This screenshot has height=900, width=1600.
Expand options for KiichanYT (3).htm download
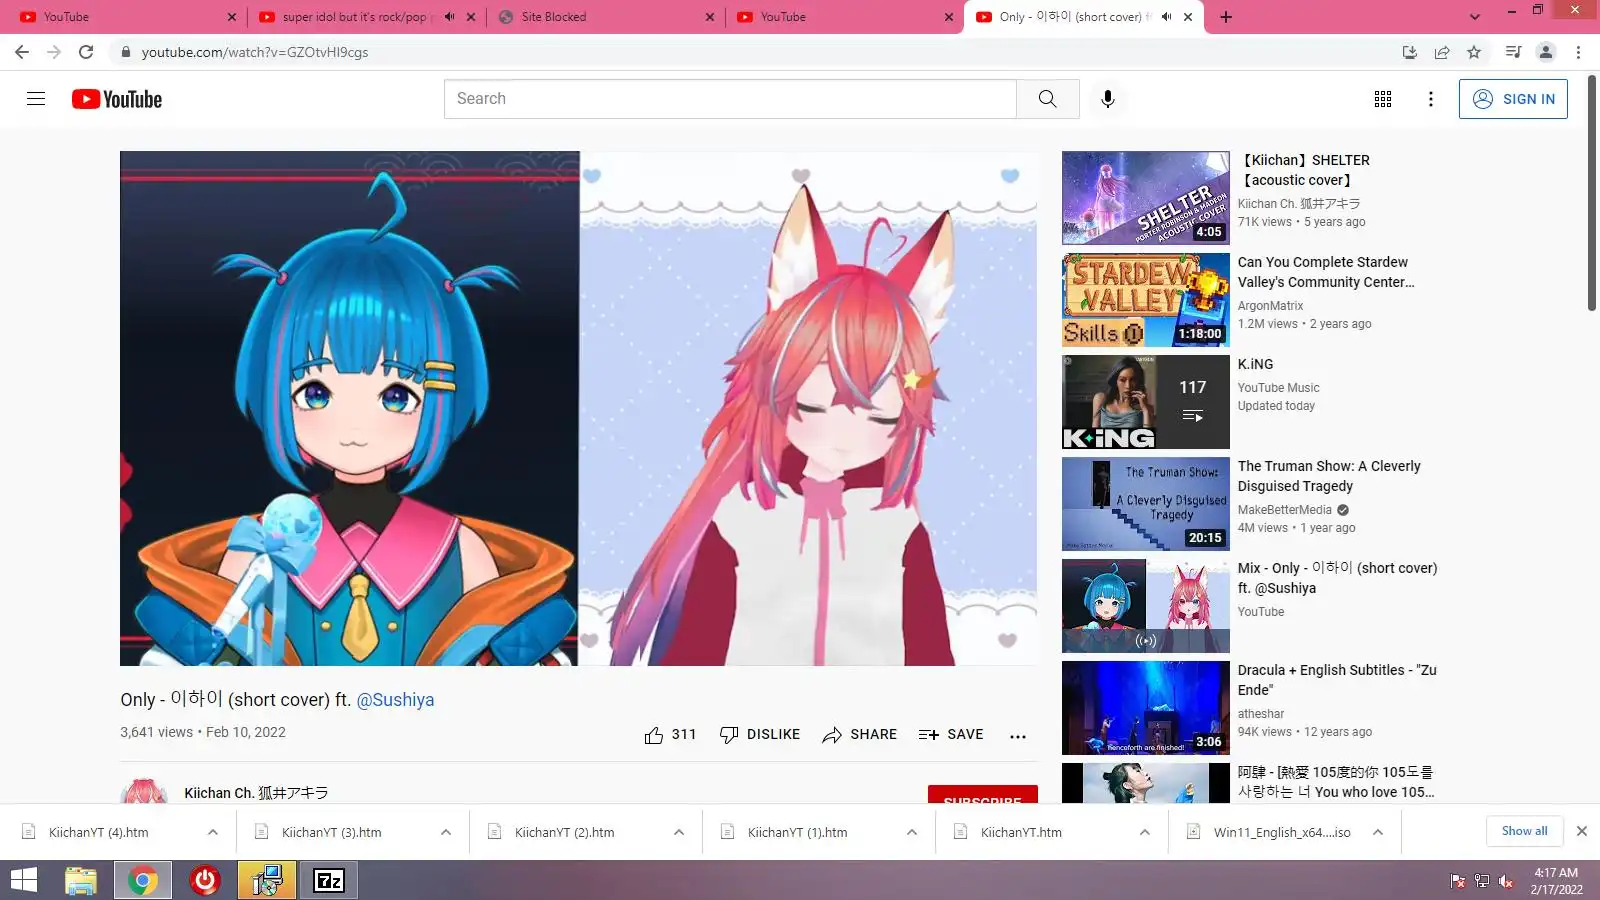point(446,832)
